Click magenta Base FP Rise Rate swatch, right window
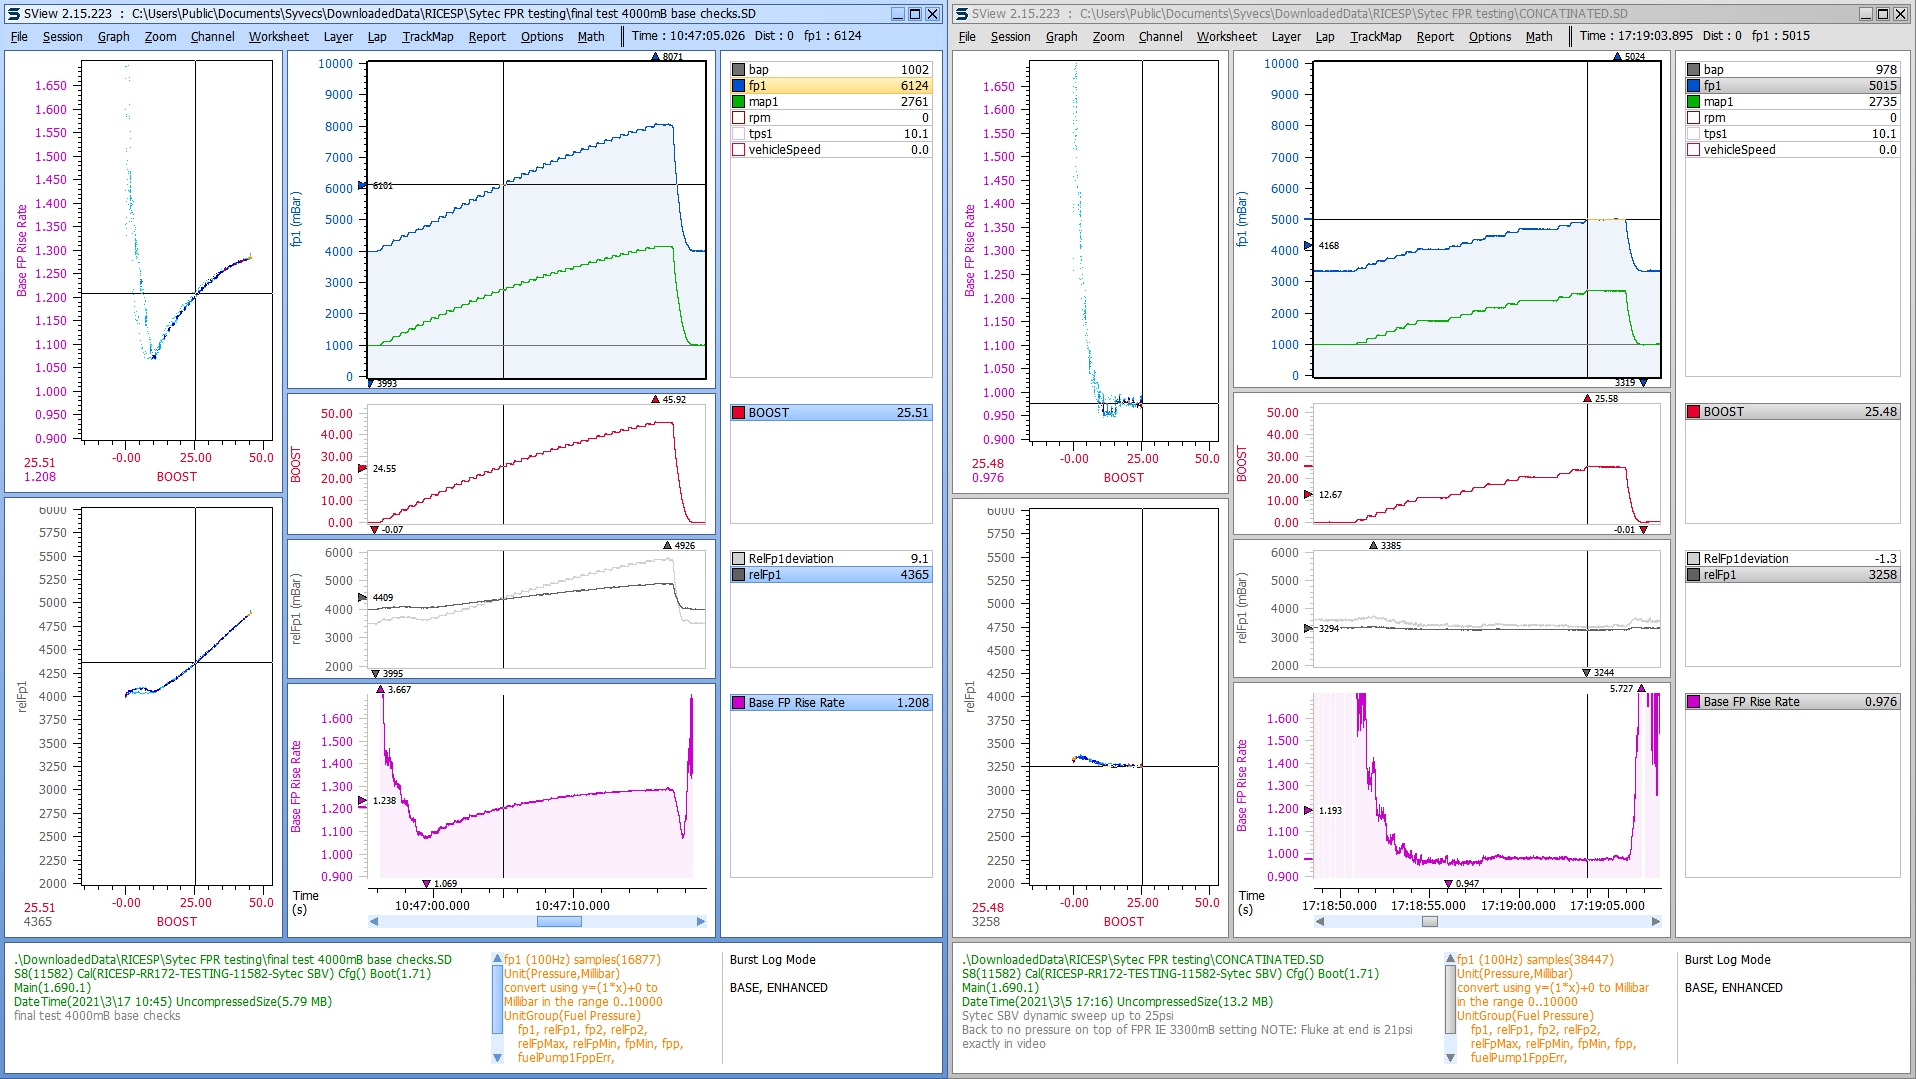This screenshot has height=1079, width=1916. tap(1694, 702)
